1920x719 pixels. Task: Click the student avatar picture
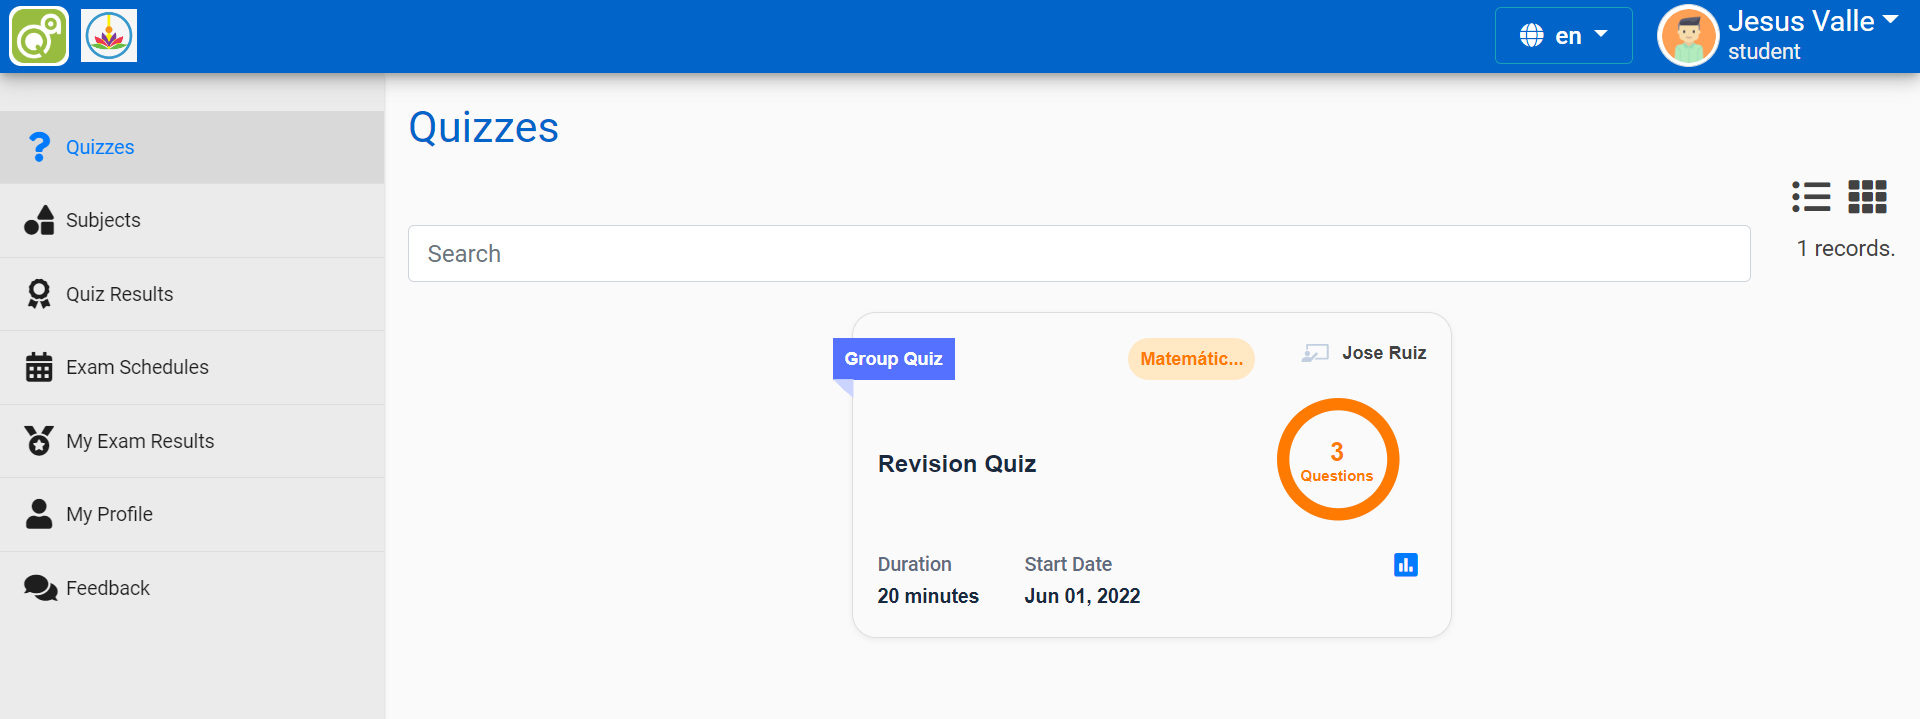[x=1688, y=36]
